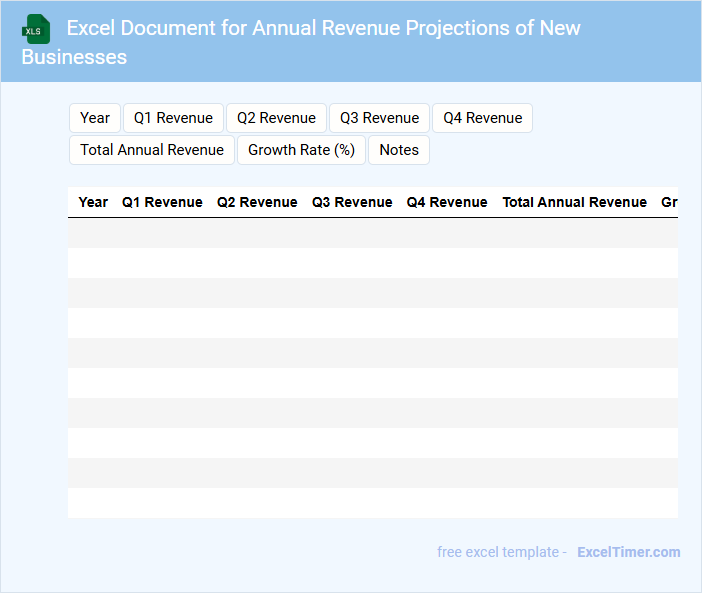The width and height of the screenshot is (702, 593).
Task: Click the partially visible Growth Rate column header
Action: [668, 202]
